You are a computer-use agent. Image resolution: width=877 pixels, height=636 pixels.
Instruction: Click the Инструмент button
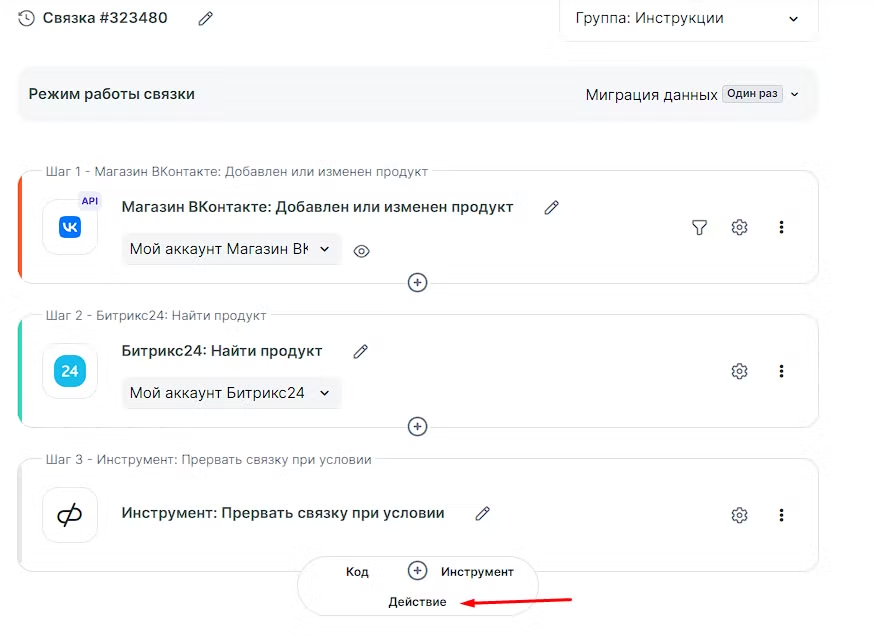[477, 572]
